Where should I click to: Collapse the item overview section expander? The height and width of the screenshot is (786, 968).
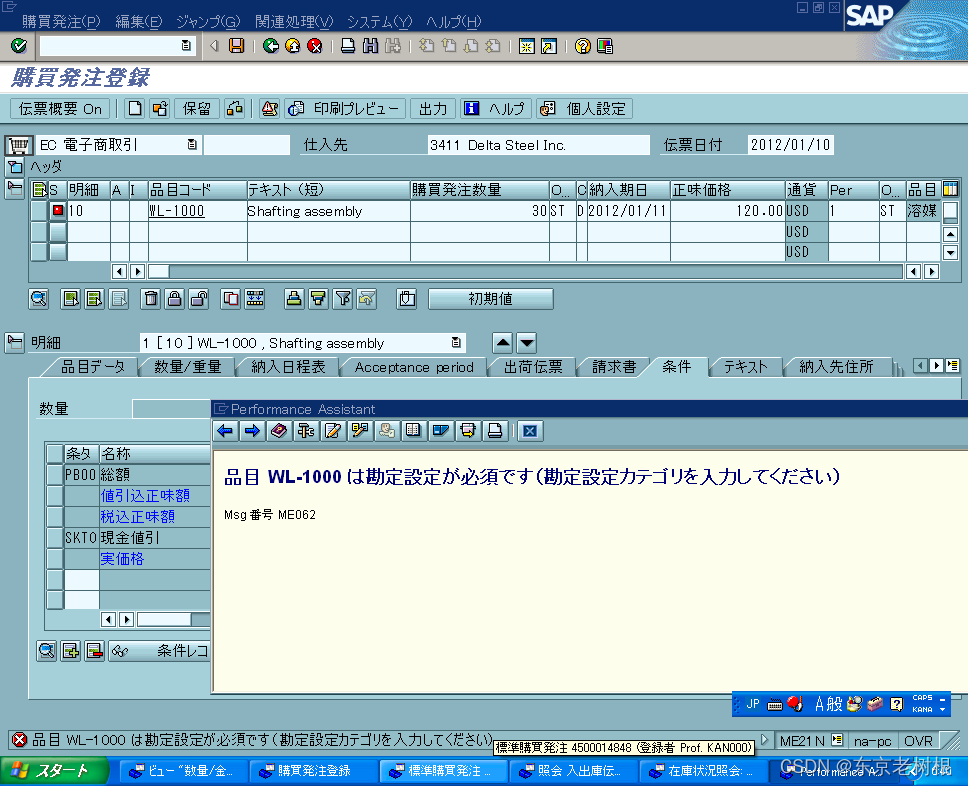tap(15, 188)
